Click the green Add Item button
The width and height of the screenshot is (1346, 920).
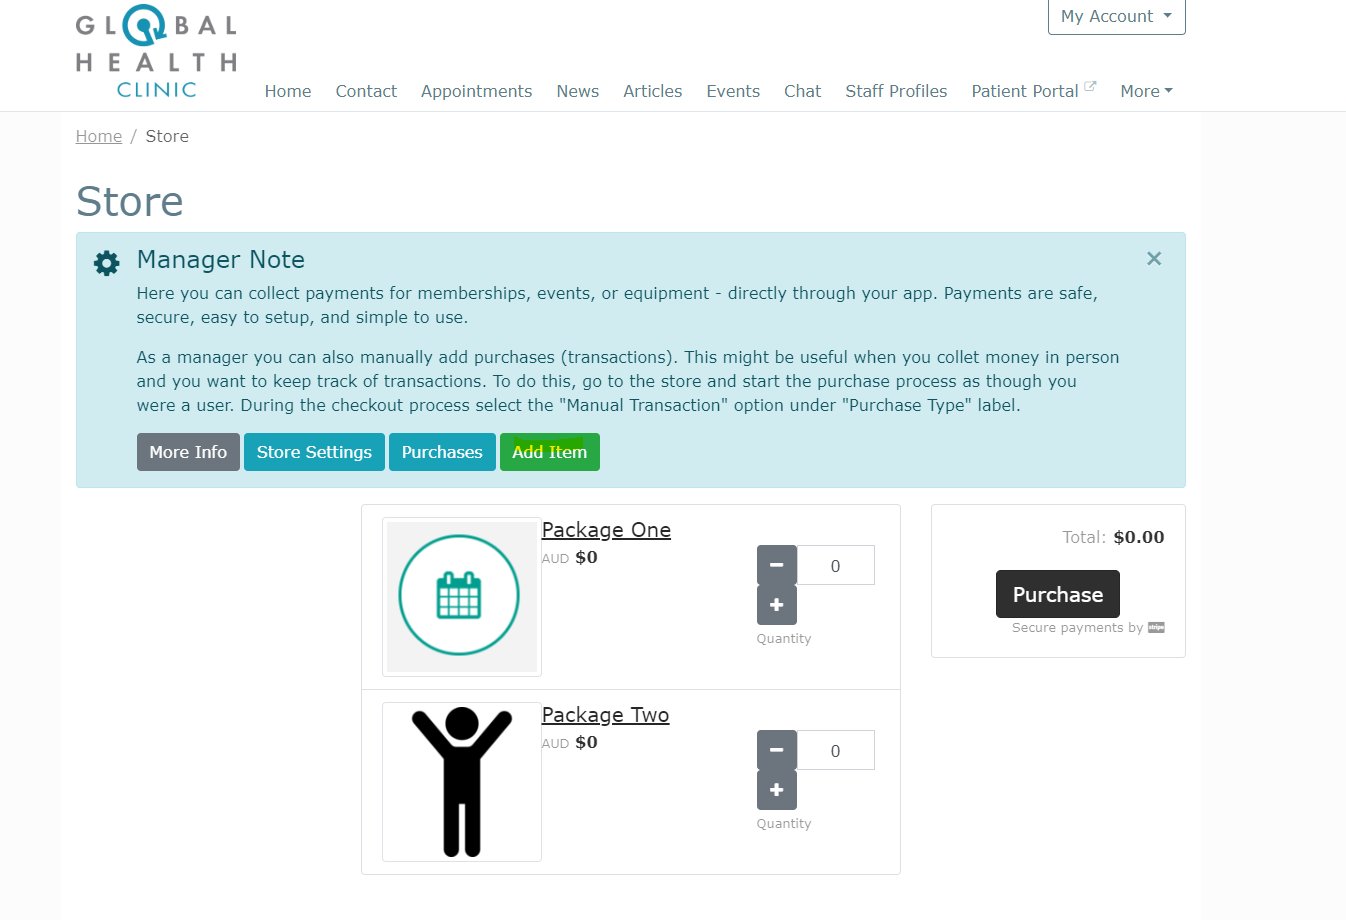(x=549, y=452)
